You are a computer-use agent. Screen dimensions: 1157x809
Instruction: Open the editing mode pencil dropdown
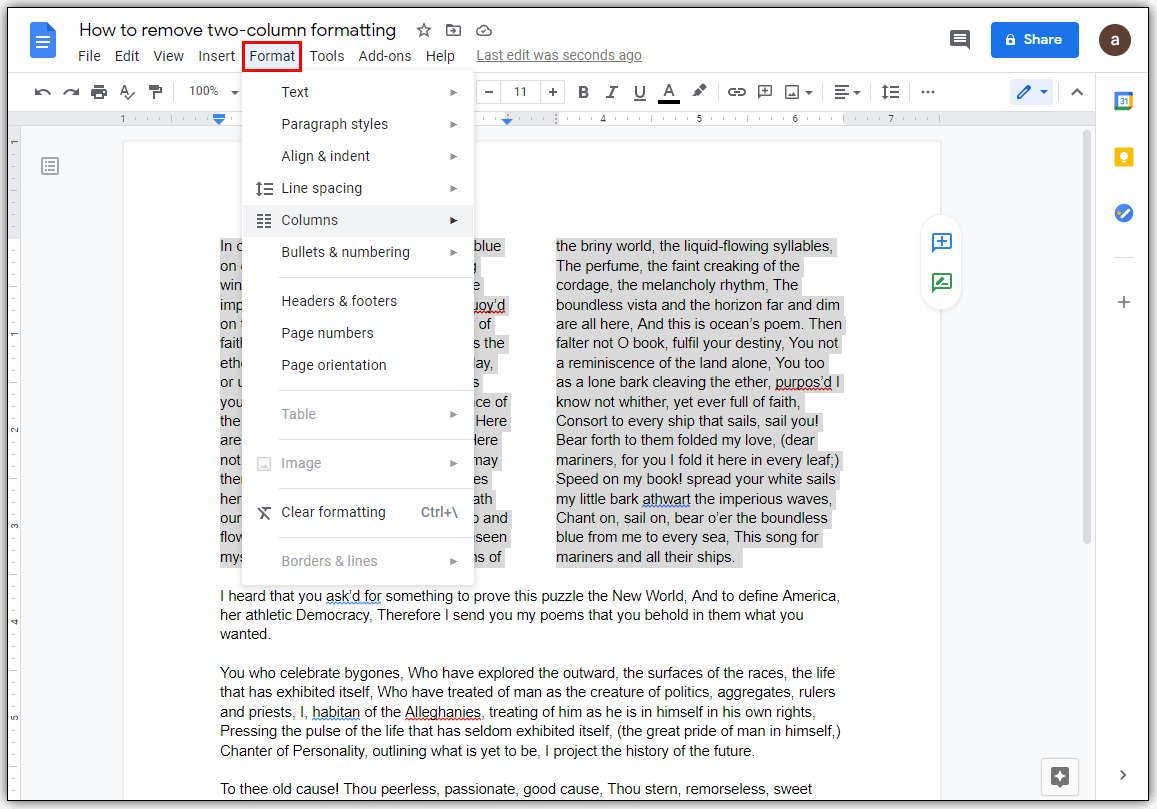(x=1032, y=92)
